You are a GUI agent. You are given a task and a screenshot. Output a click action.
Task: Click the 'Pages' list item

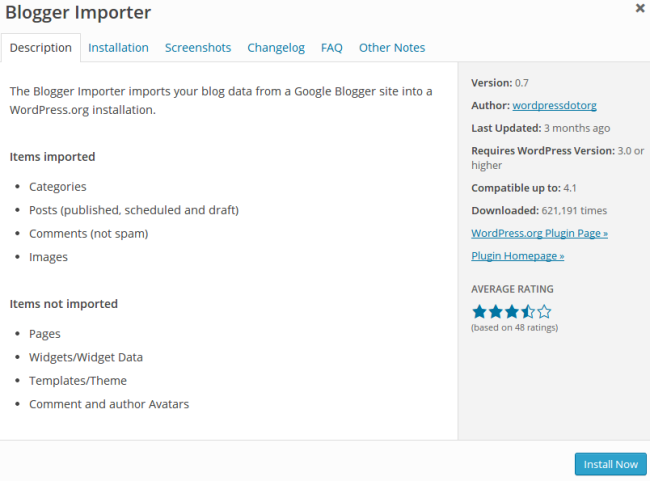(x=45, y=334)
